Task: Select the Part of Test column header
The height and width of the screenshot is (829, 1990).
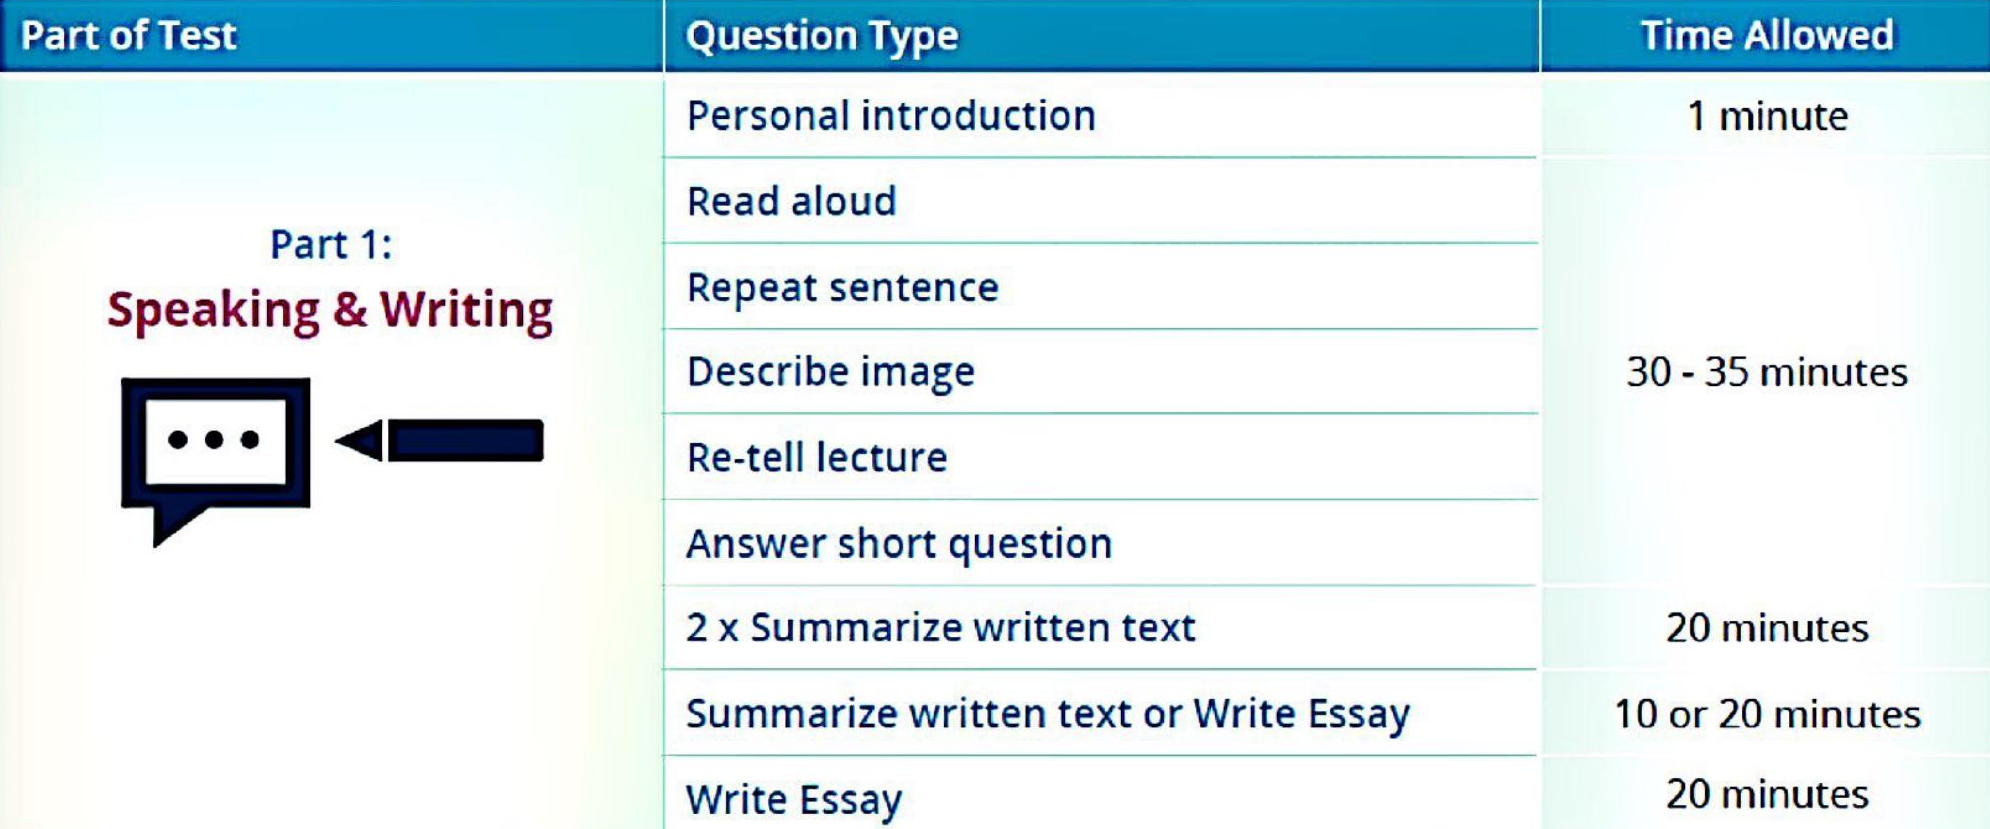Action: (x=129, y=36)
